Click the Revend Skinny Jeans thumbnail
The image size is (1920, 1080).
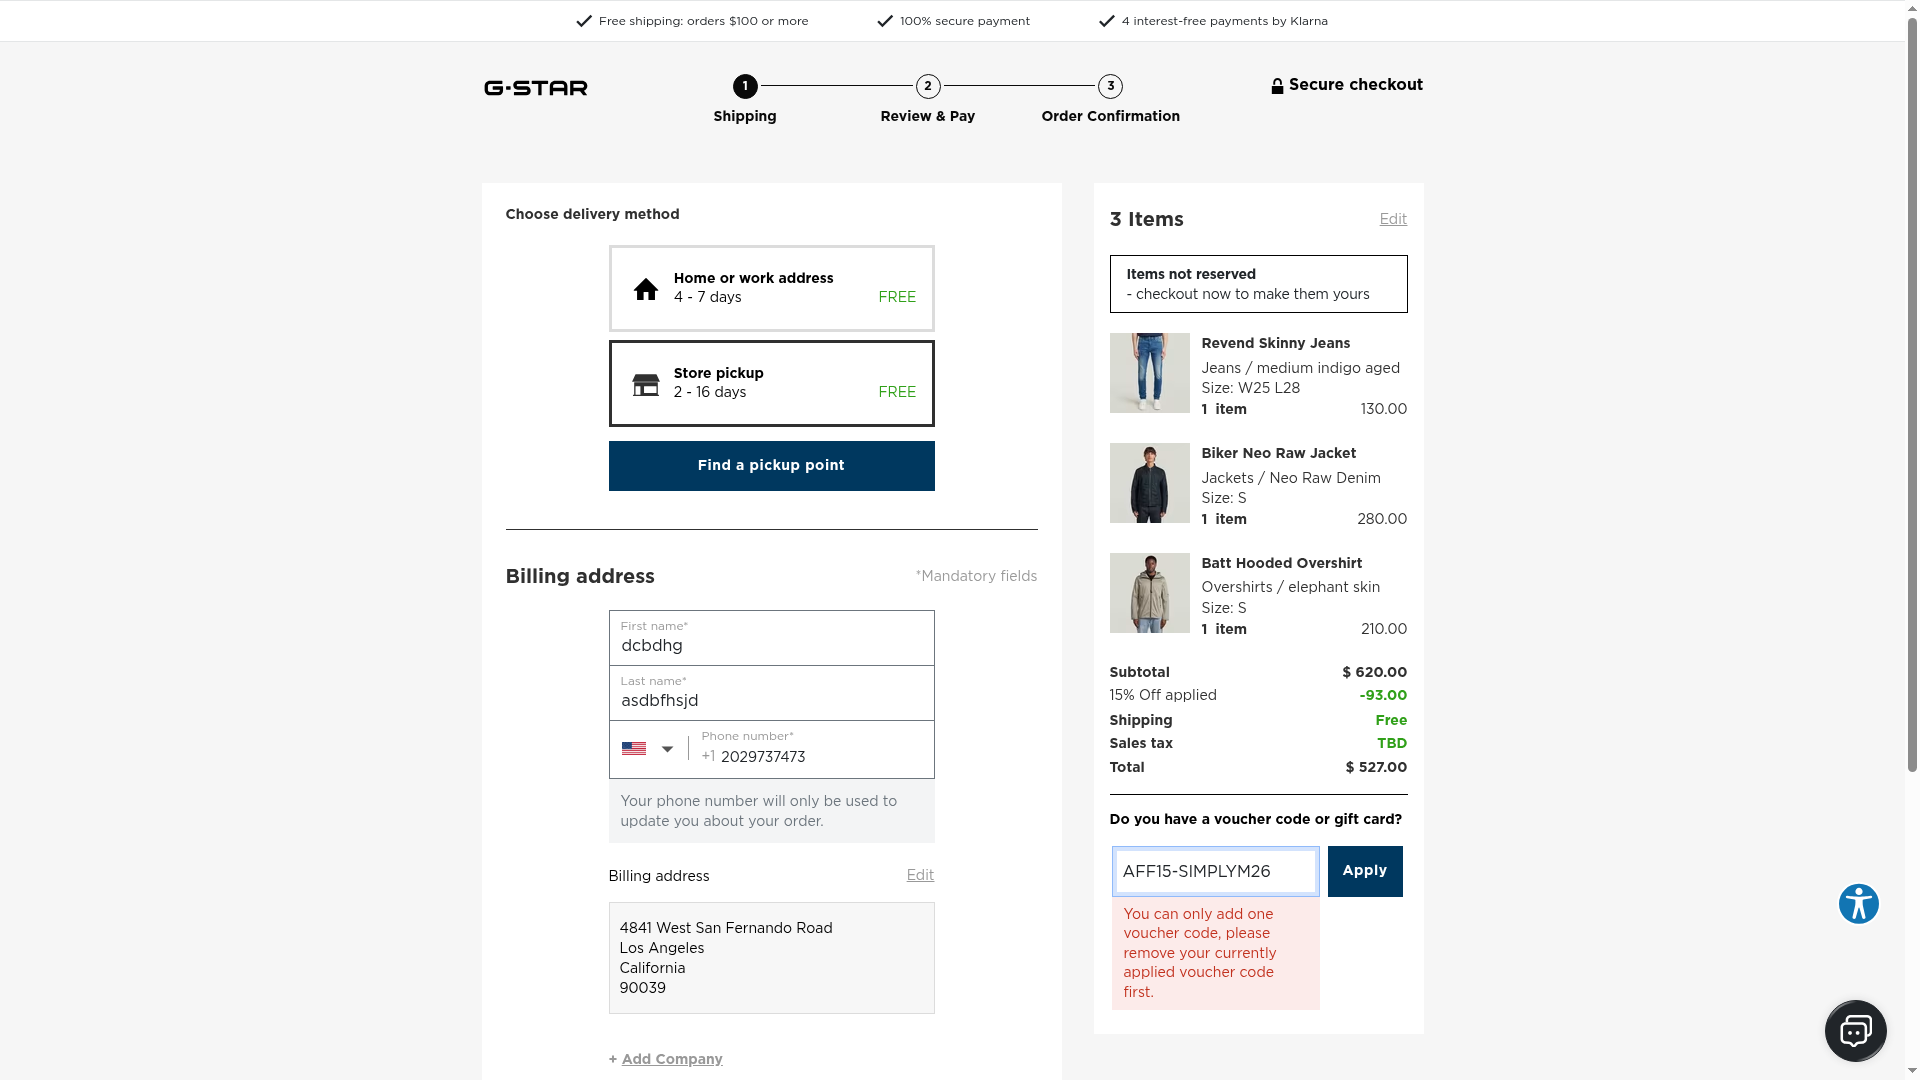click(1149, 373)
